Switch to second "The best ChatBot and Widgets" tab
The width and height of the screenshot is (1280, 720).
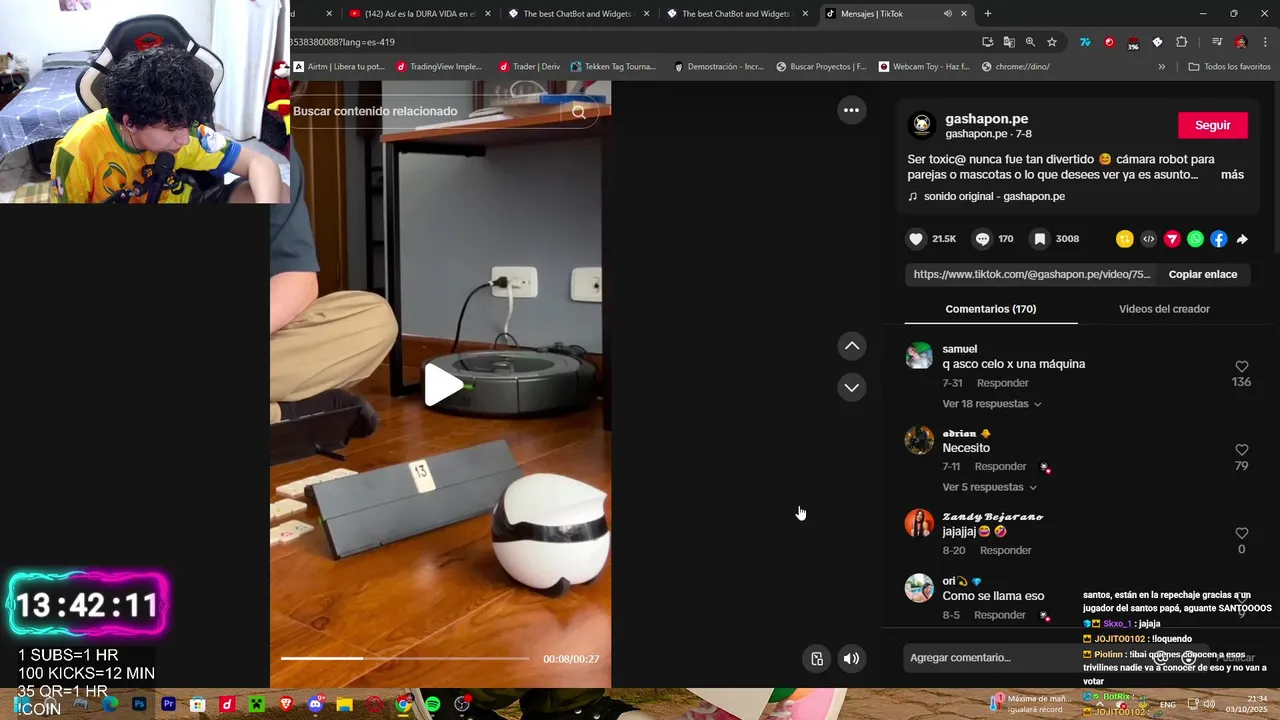click(x=738, y=14)
